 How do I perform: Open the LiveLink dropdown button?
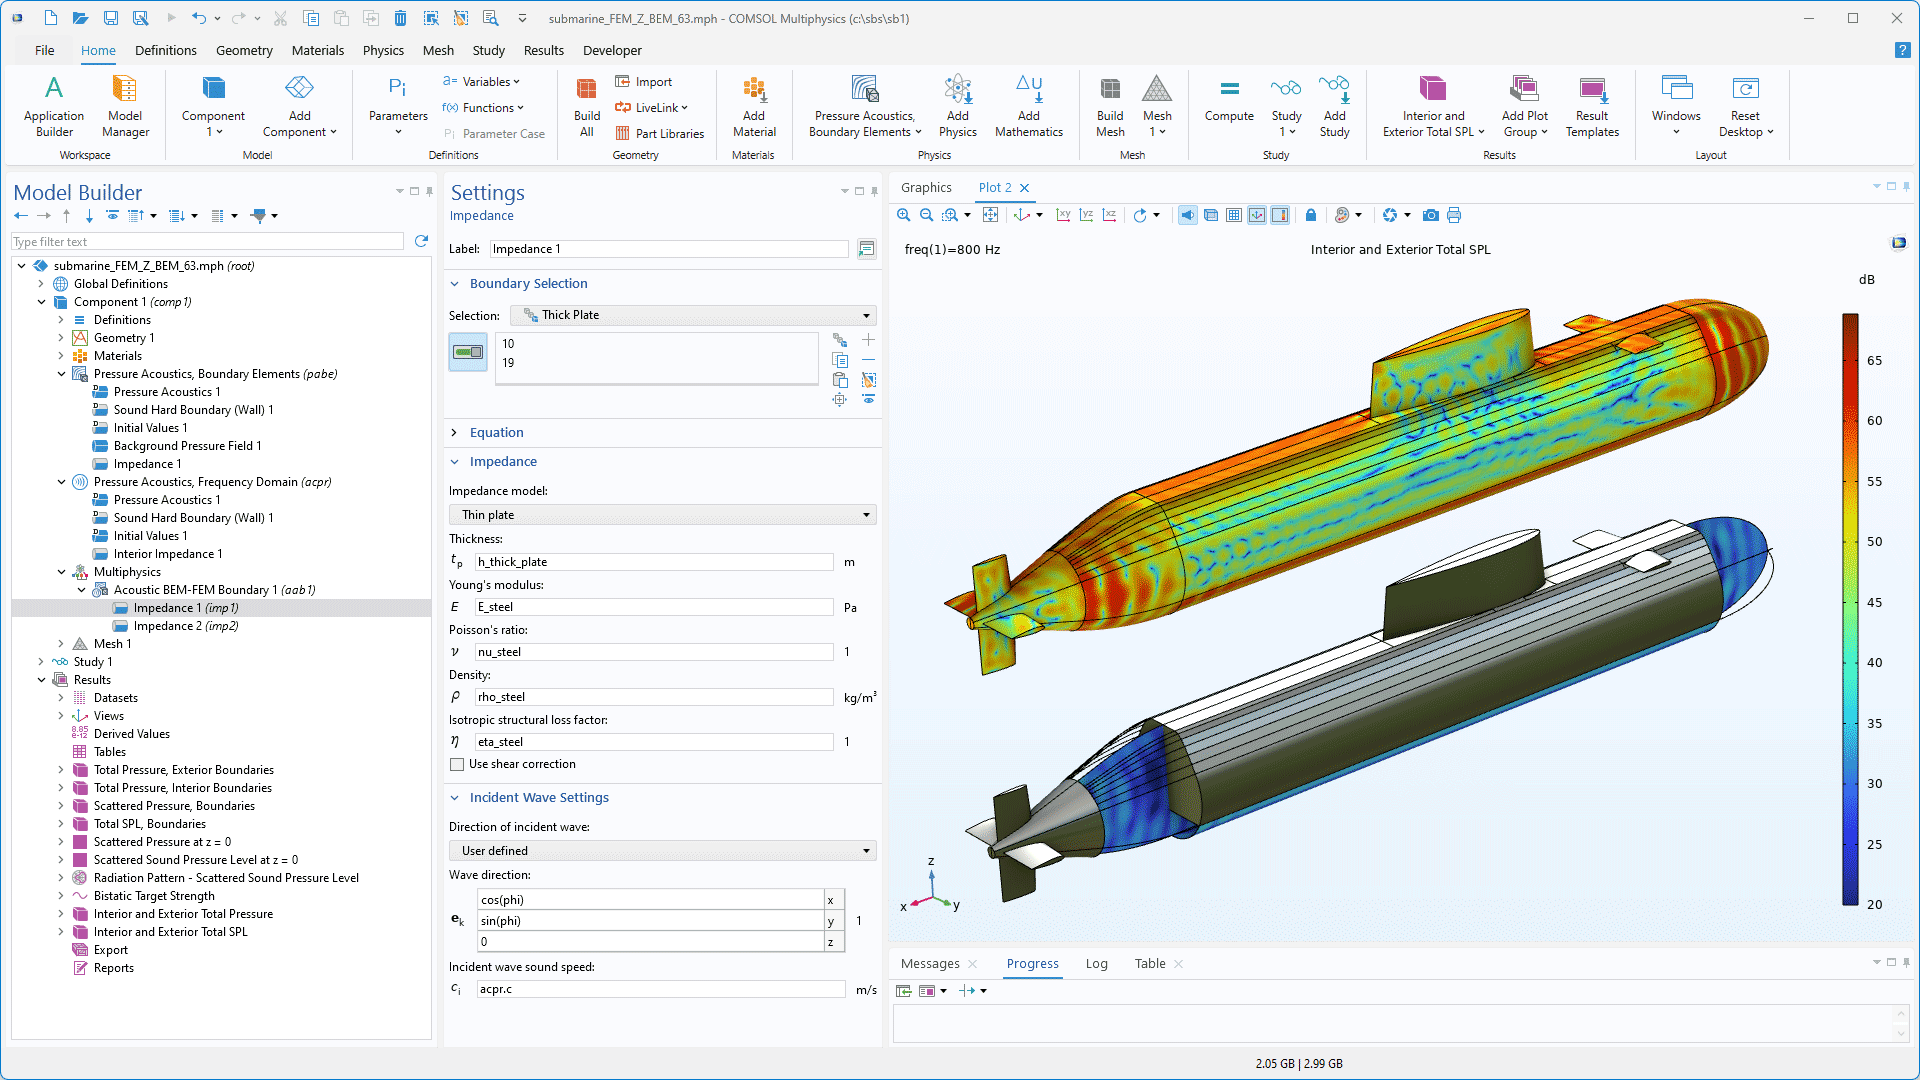(651, 108)
